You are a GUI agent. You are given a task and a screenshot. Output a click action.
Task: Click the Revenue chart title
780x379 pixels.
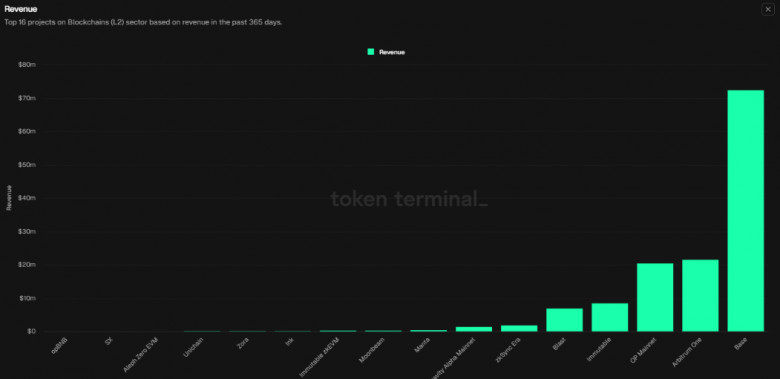click(20, 9)
